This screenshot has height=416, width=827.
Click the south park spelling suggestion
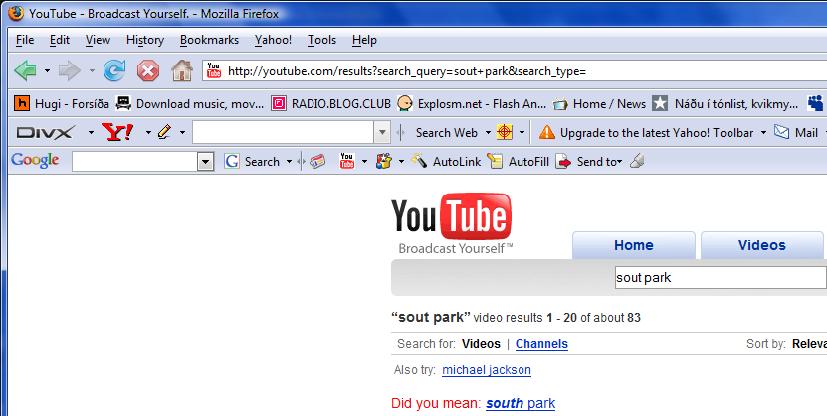click(521, 404)
